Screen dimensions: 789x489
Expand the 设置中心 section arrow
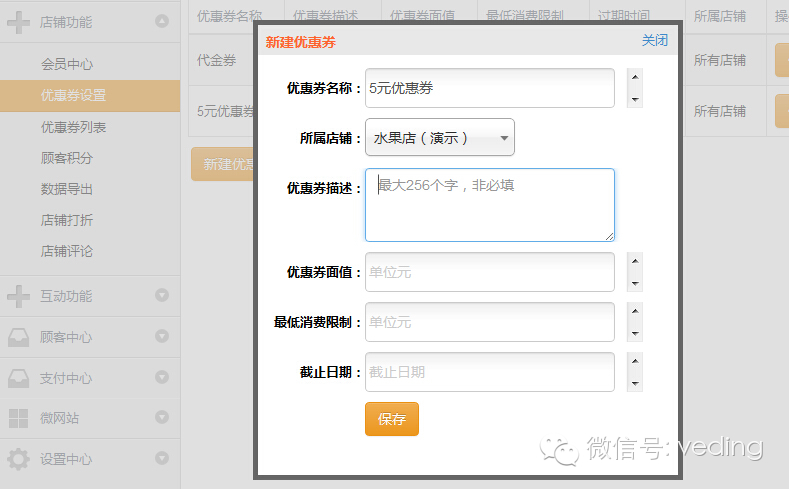pyautogui.click(x=162, y=458)
